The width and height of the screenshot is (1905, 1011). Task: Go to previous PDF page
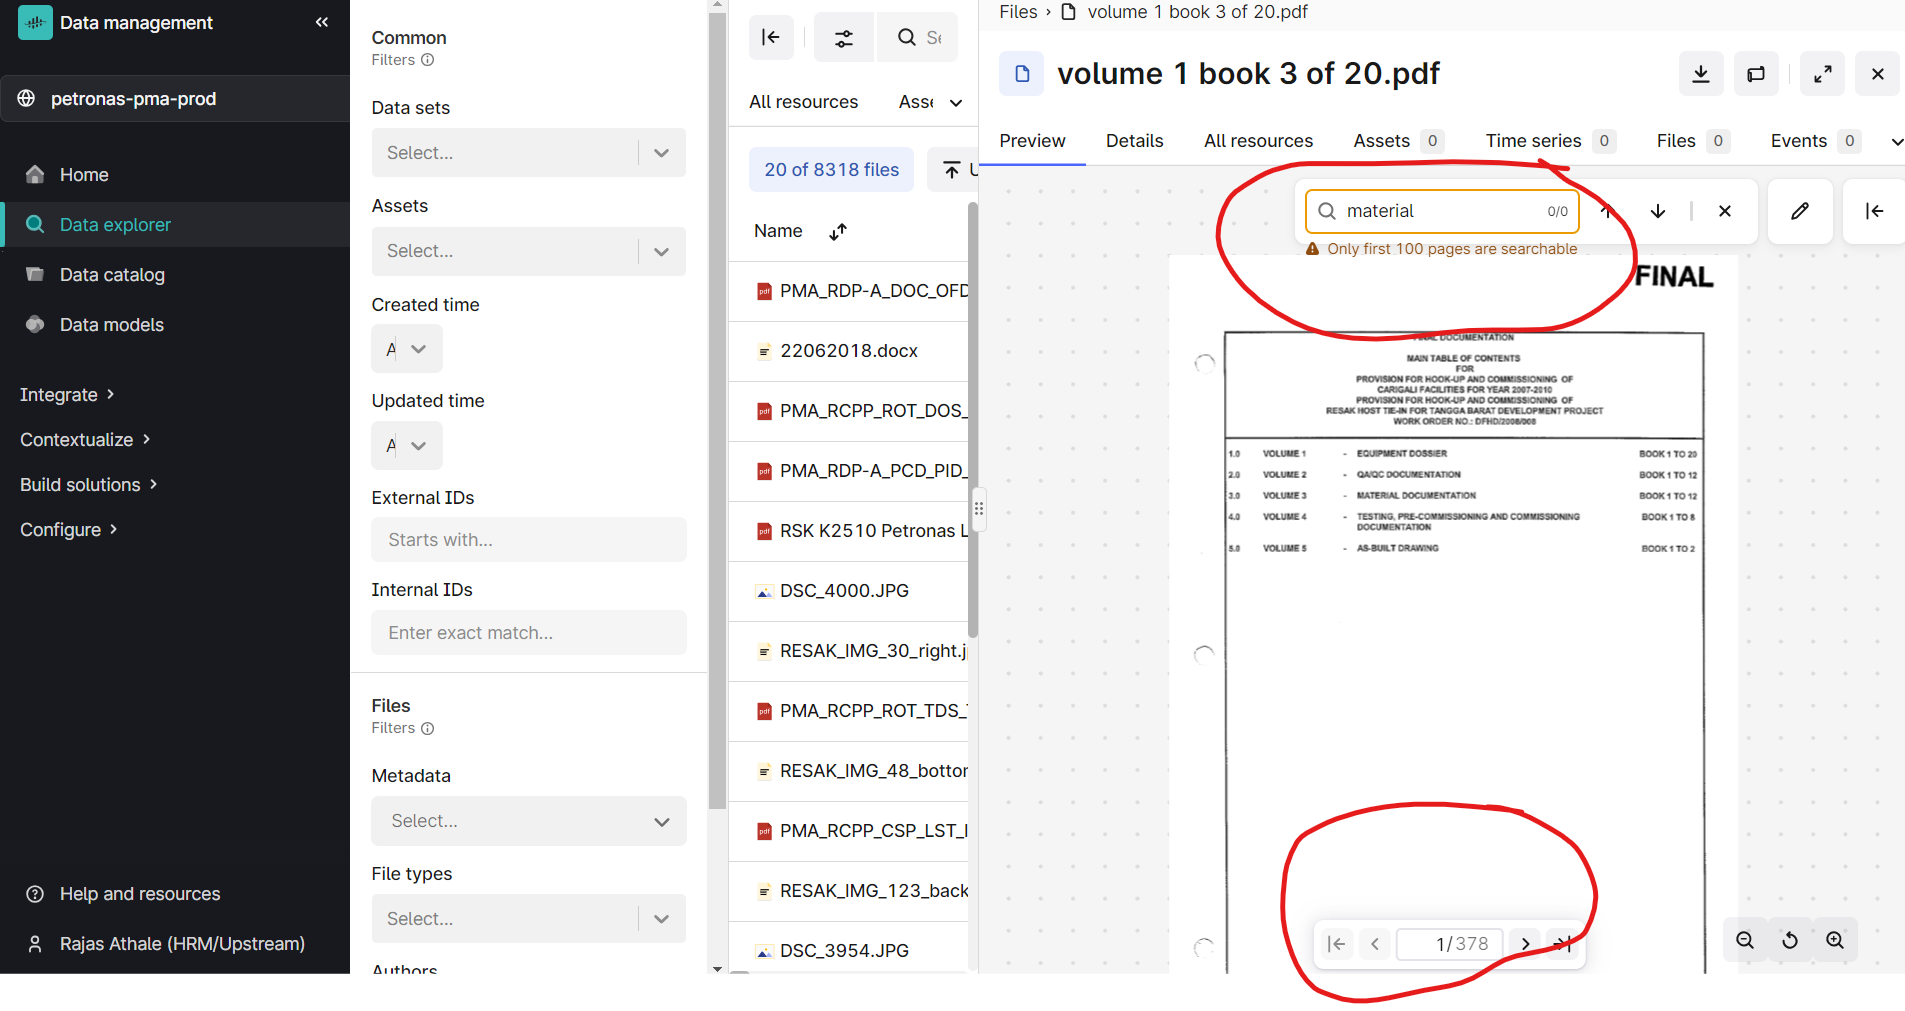[1375, 944]
